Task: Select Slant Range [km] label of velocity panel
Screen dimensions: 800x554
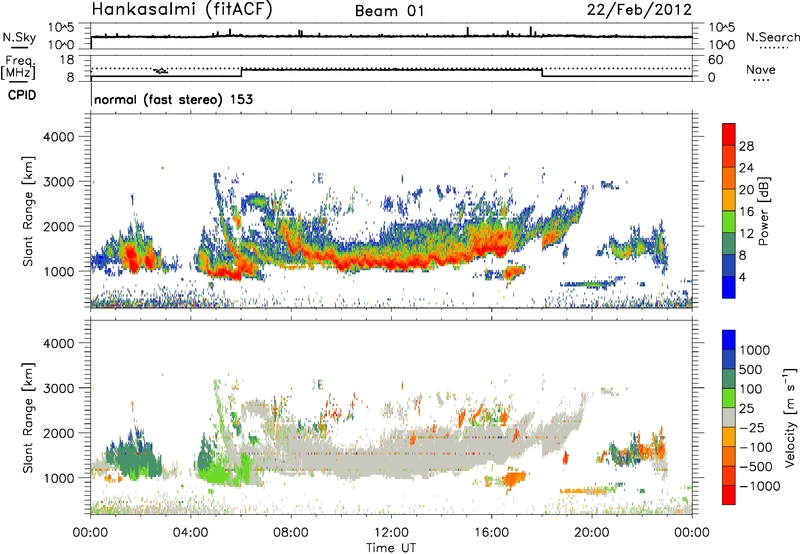Action: (x=28, y=417)
